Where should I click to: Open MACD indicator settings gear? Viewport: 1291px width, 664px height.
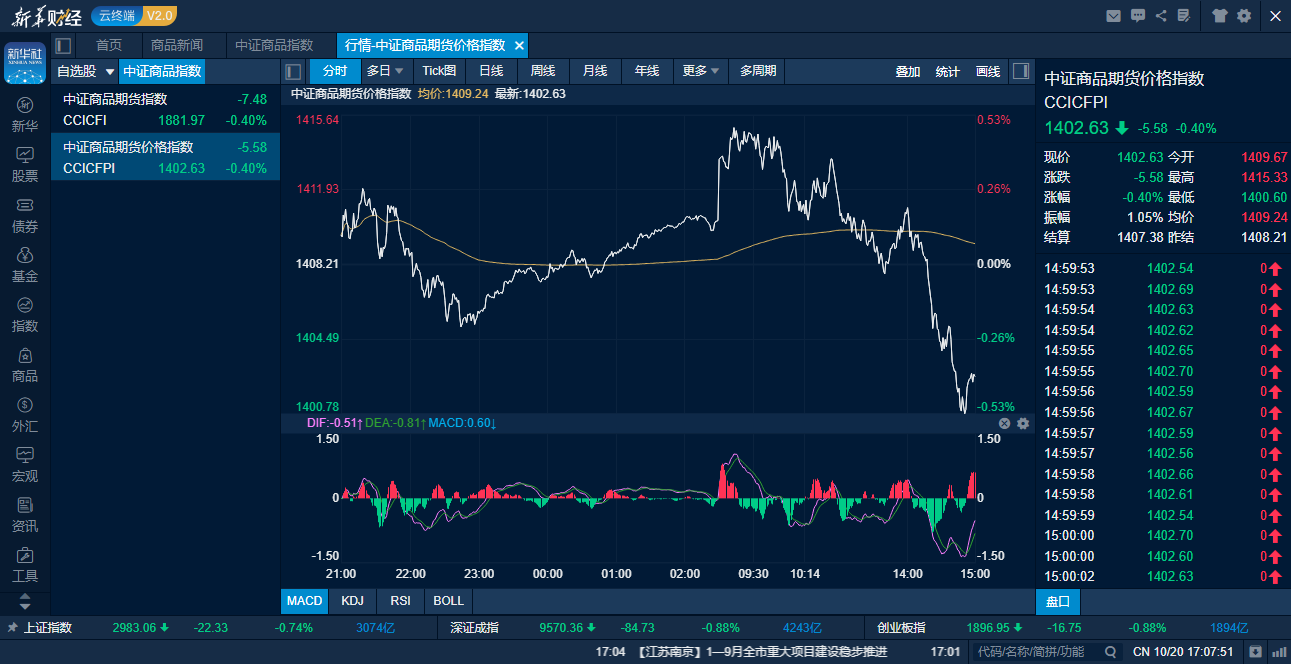point(1023,423)
